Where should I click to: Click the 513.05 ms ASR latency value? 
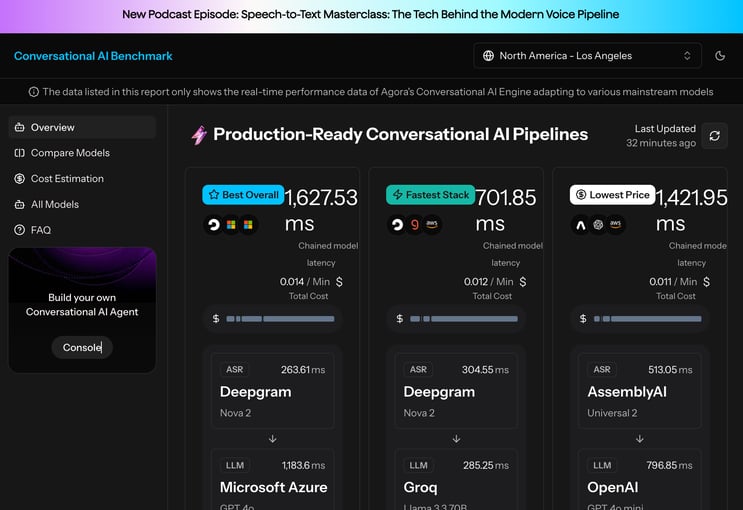coord(670,370)
